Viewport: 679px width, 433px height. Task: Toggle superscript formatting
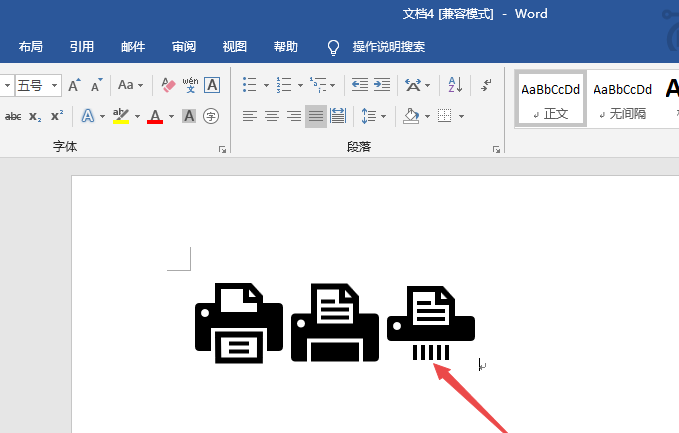57,116
